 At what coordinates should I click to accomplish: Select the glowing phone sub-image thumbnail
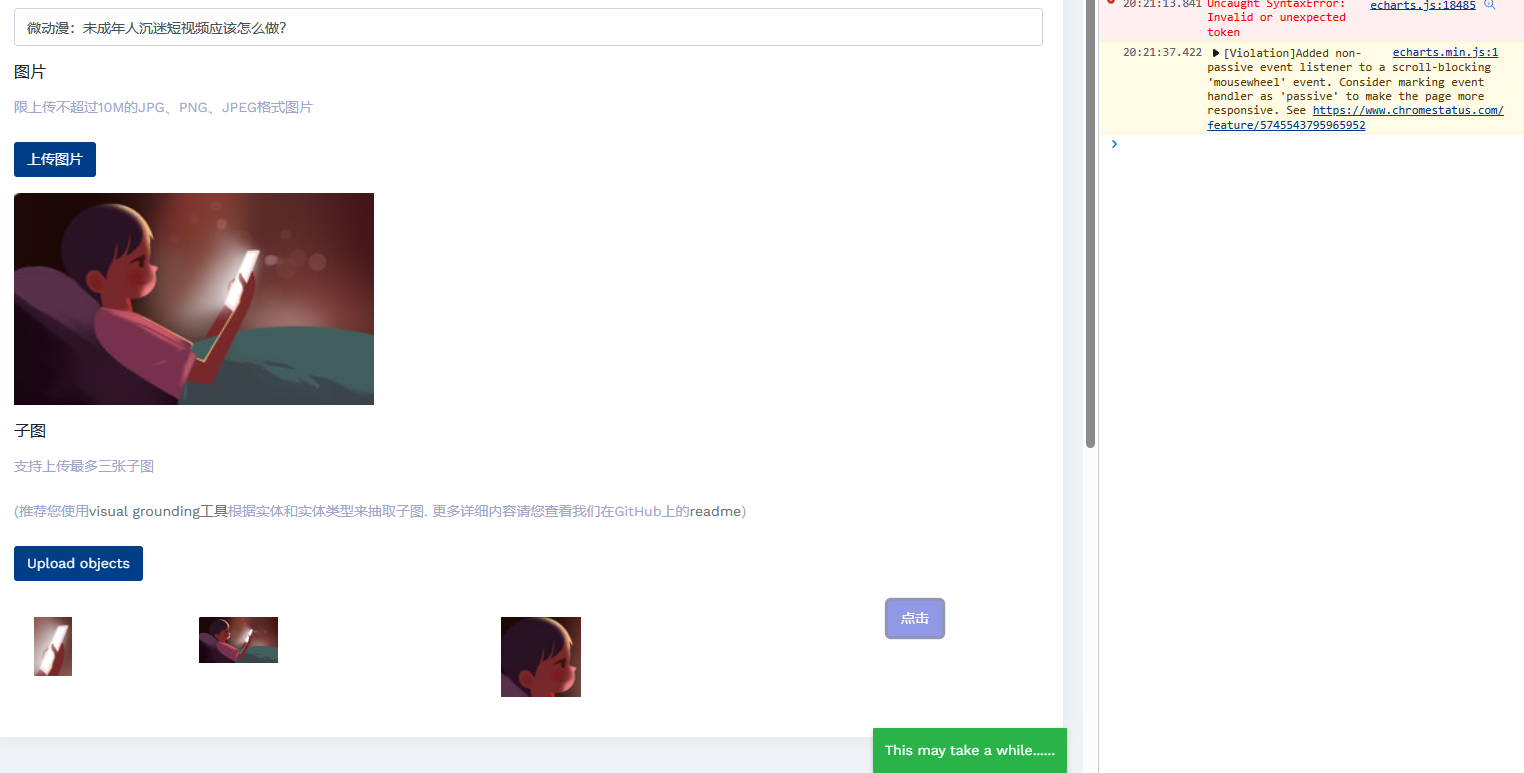[52, 646]
